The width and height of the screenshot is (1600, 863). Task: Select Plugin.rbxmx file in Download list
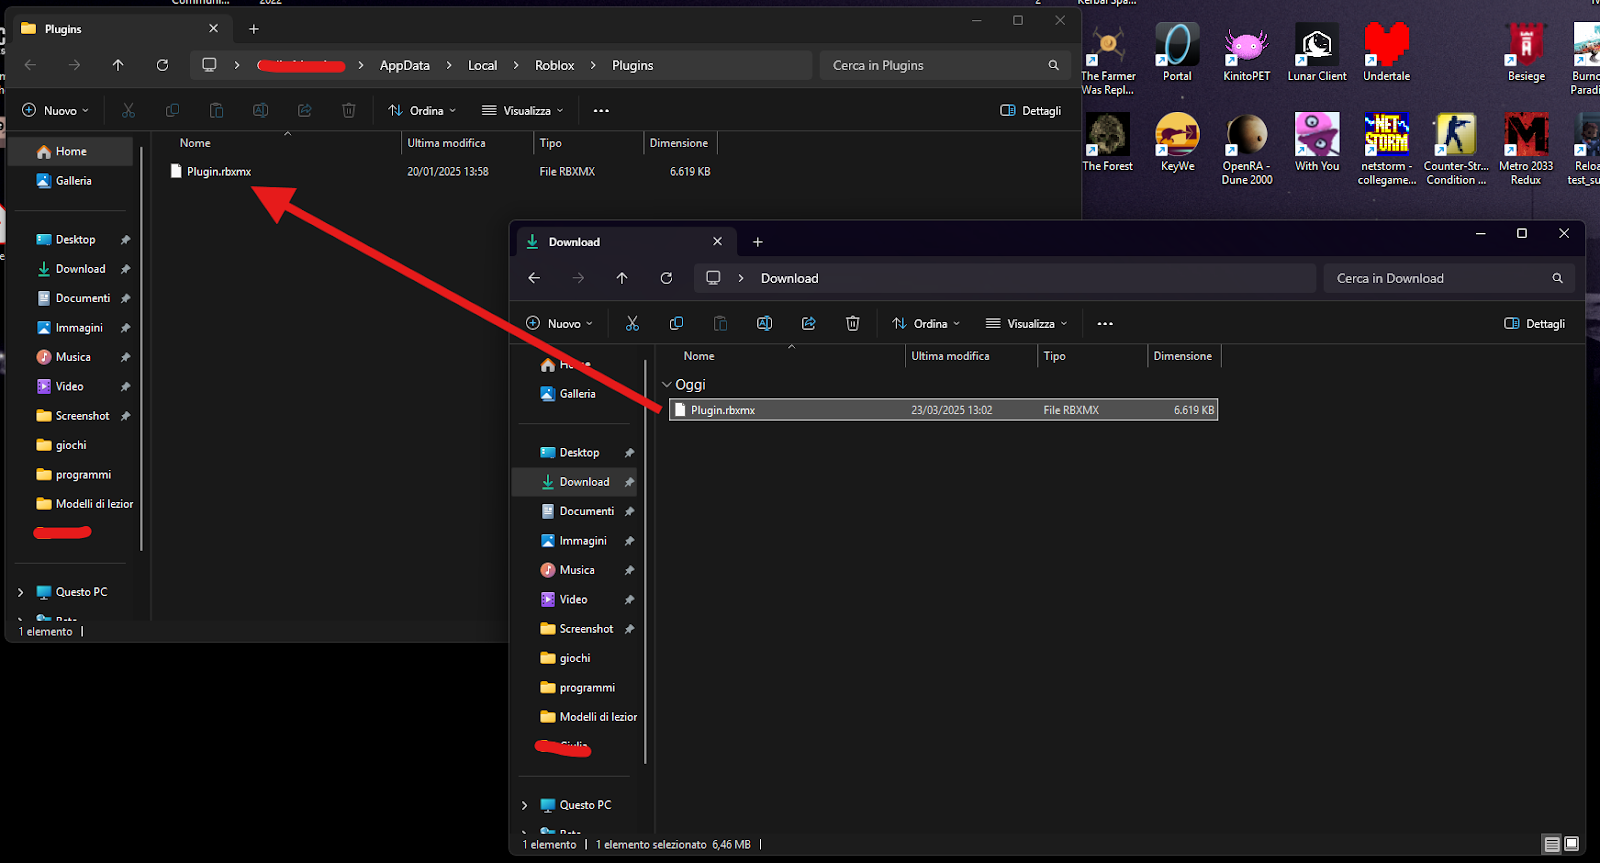[x=943, y=410]
